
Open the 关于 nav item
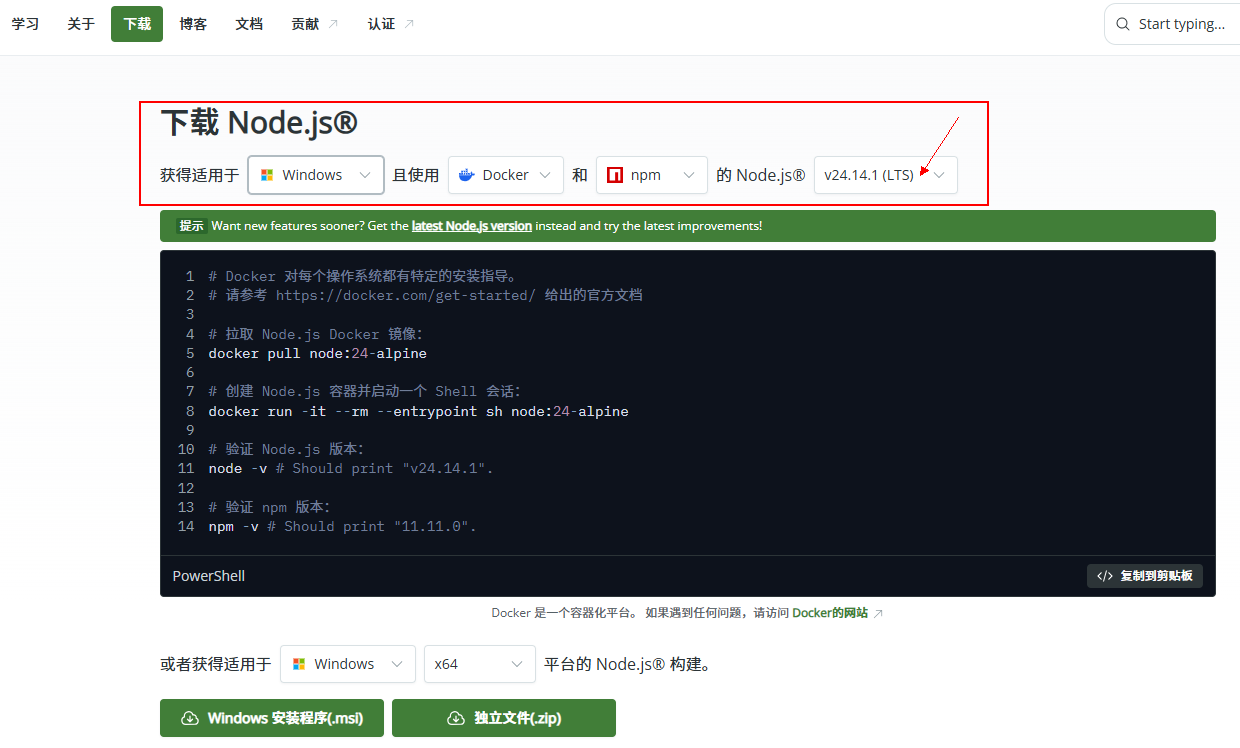pos(81,24)
